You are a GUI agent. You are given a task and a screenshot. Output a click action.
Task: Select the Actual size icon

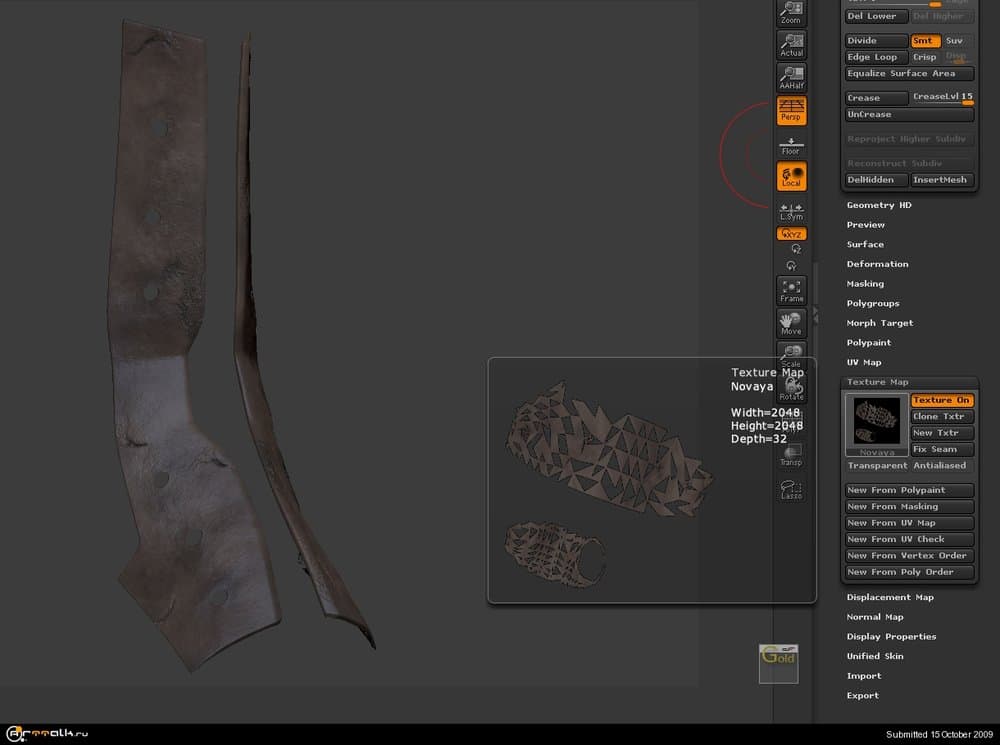[791, 45]
